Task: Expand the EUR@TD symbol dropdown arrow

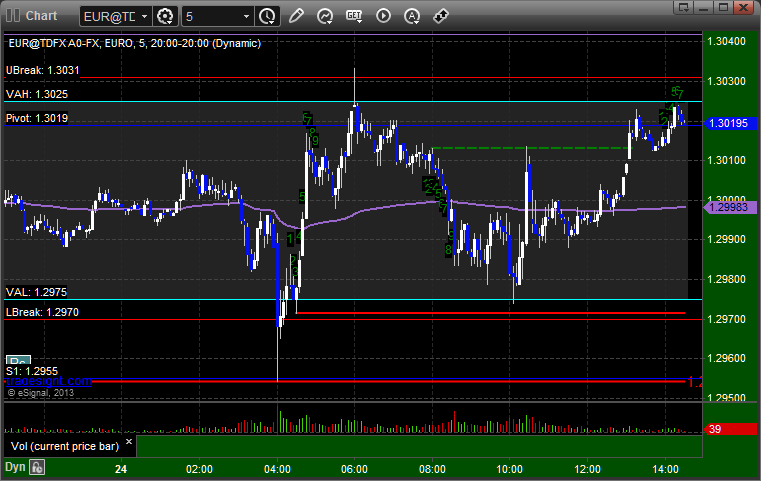Action: (x=144, y=17)
